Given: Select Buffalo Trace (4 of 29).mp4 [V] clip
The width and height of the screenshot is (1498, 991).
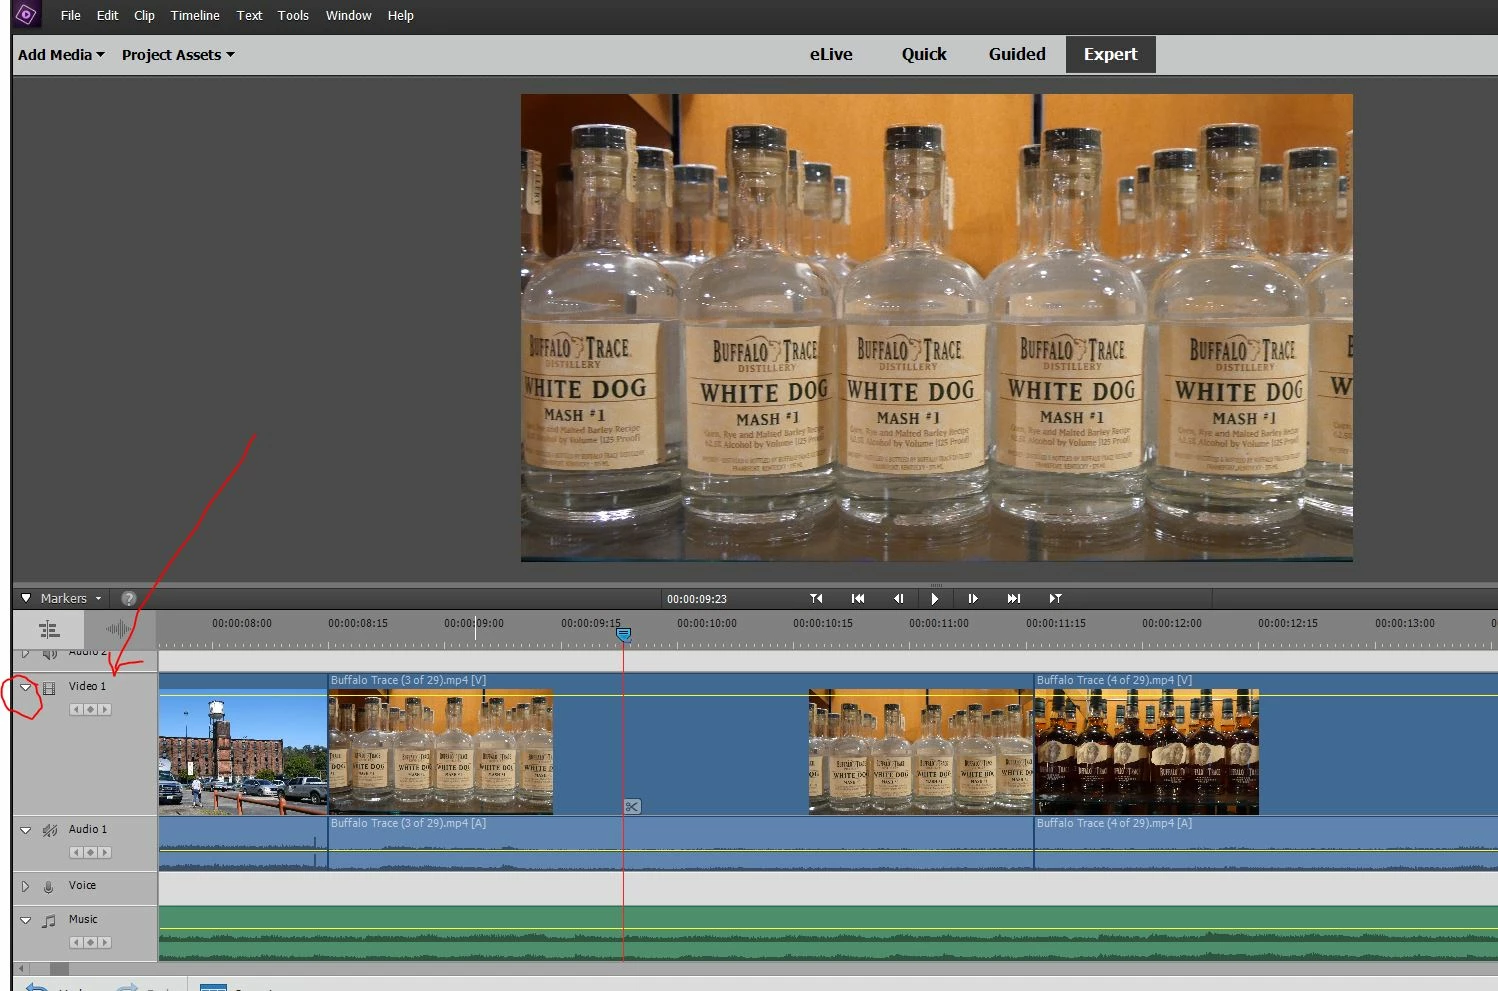Looking at the screenshot, I should click(x=1265, y=745).
